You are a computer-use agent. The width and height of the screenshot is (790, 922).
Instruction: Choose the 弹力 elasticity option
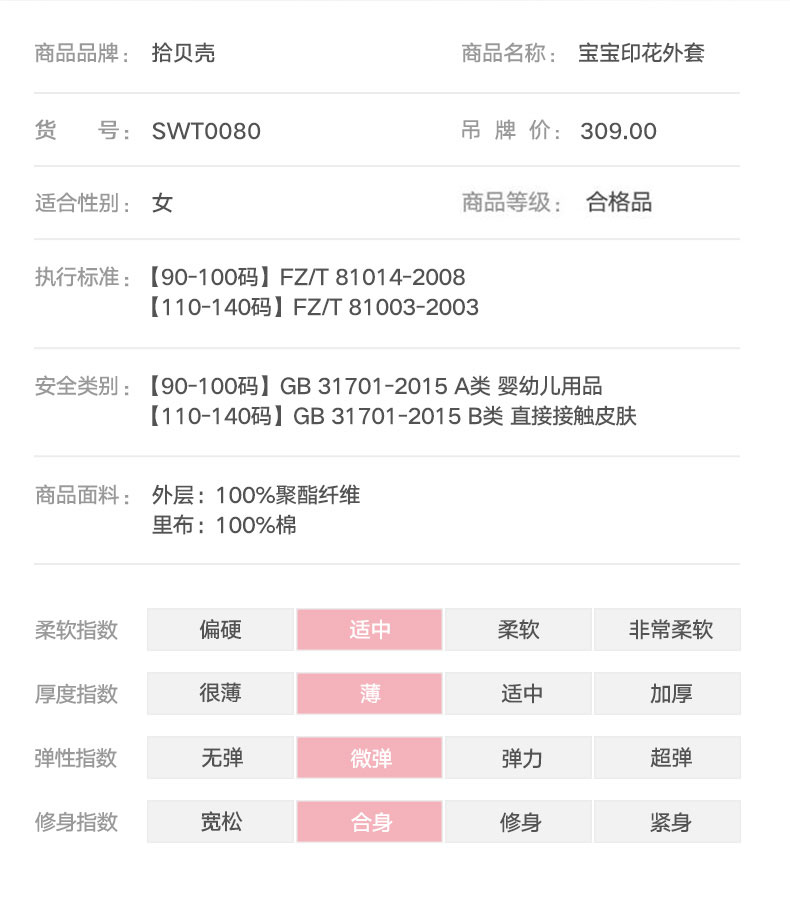[x=518, y=758]
